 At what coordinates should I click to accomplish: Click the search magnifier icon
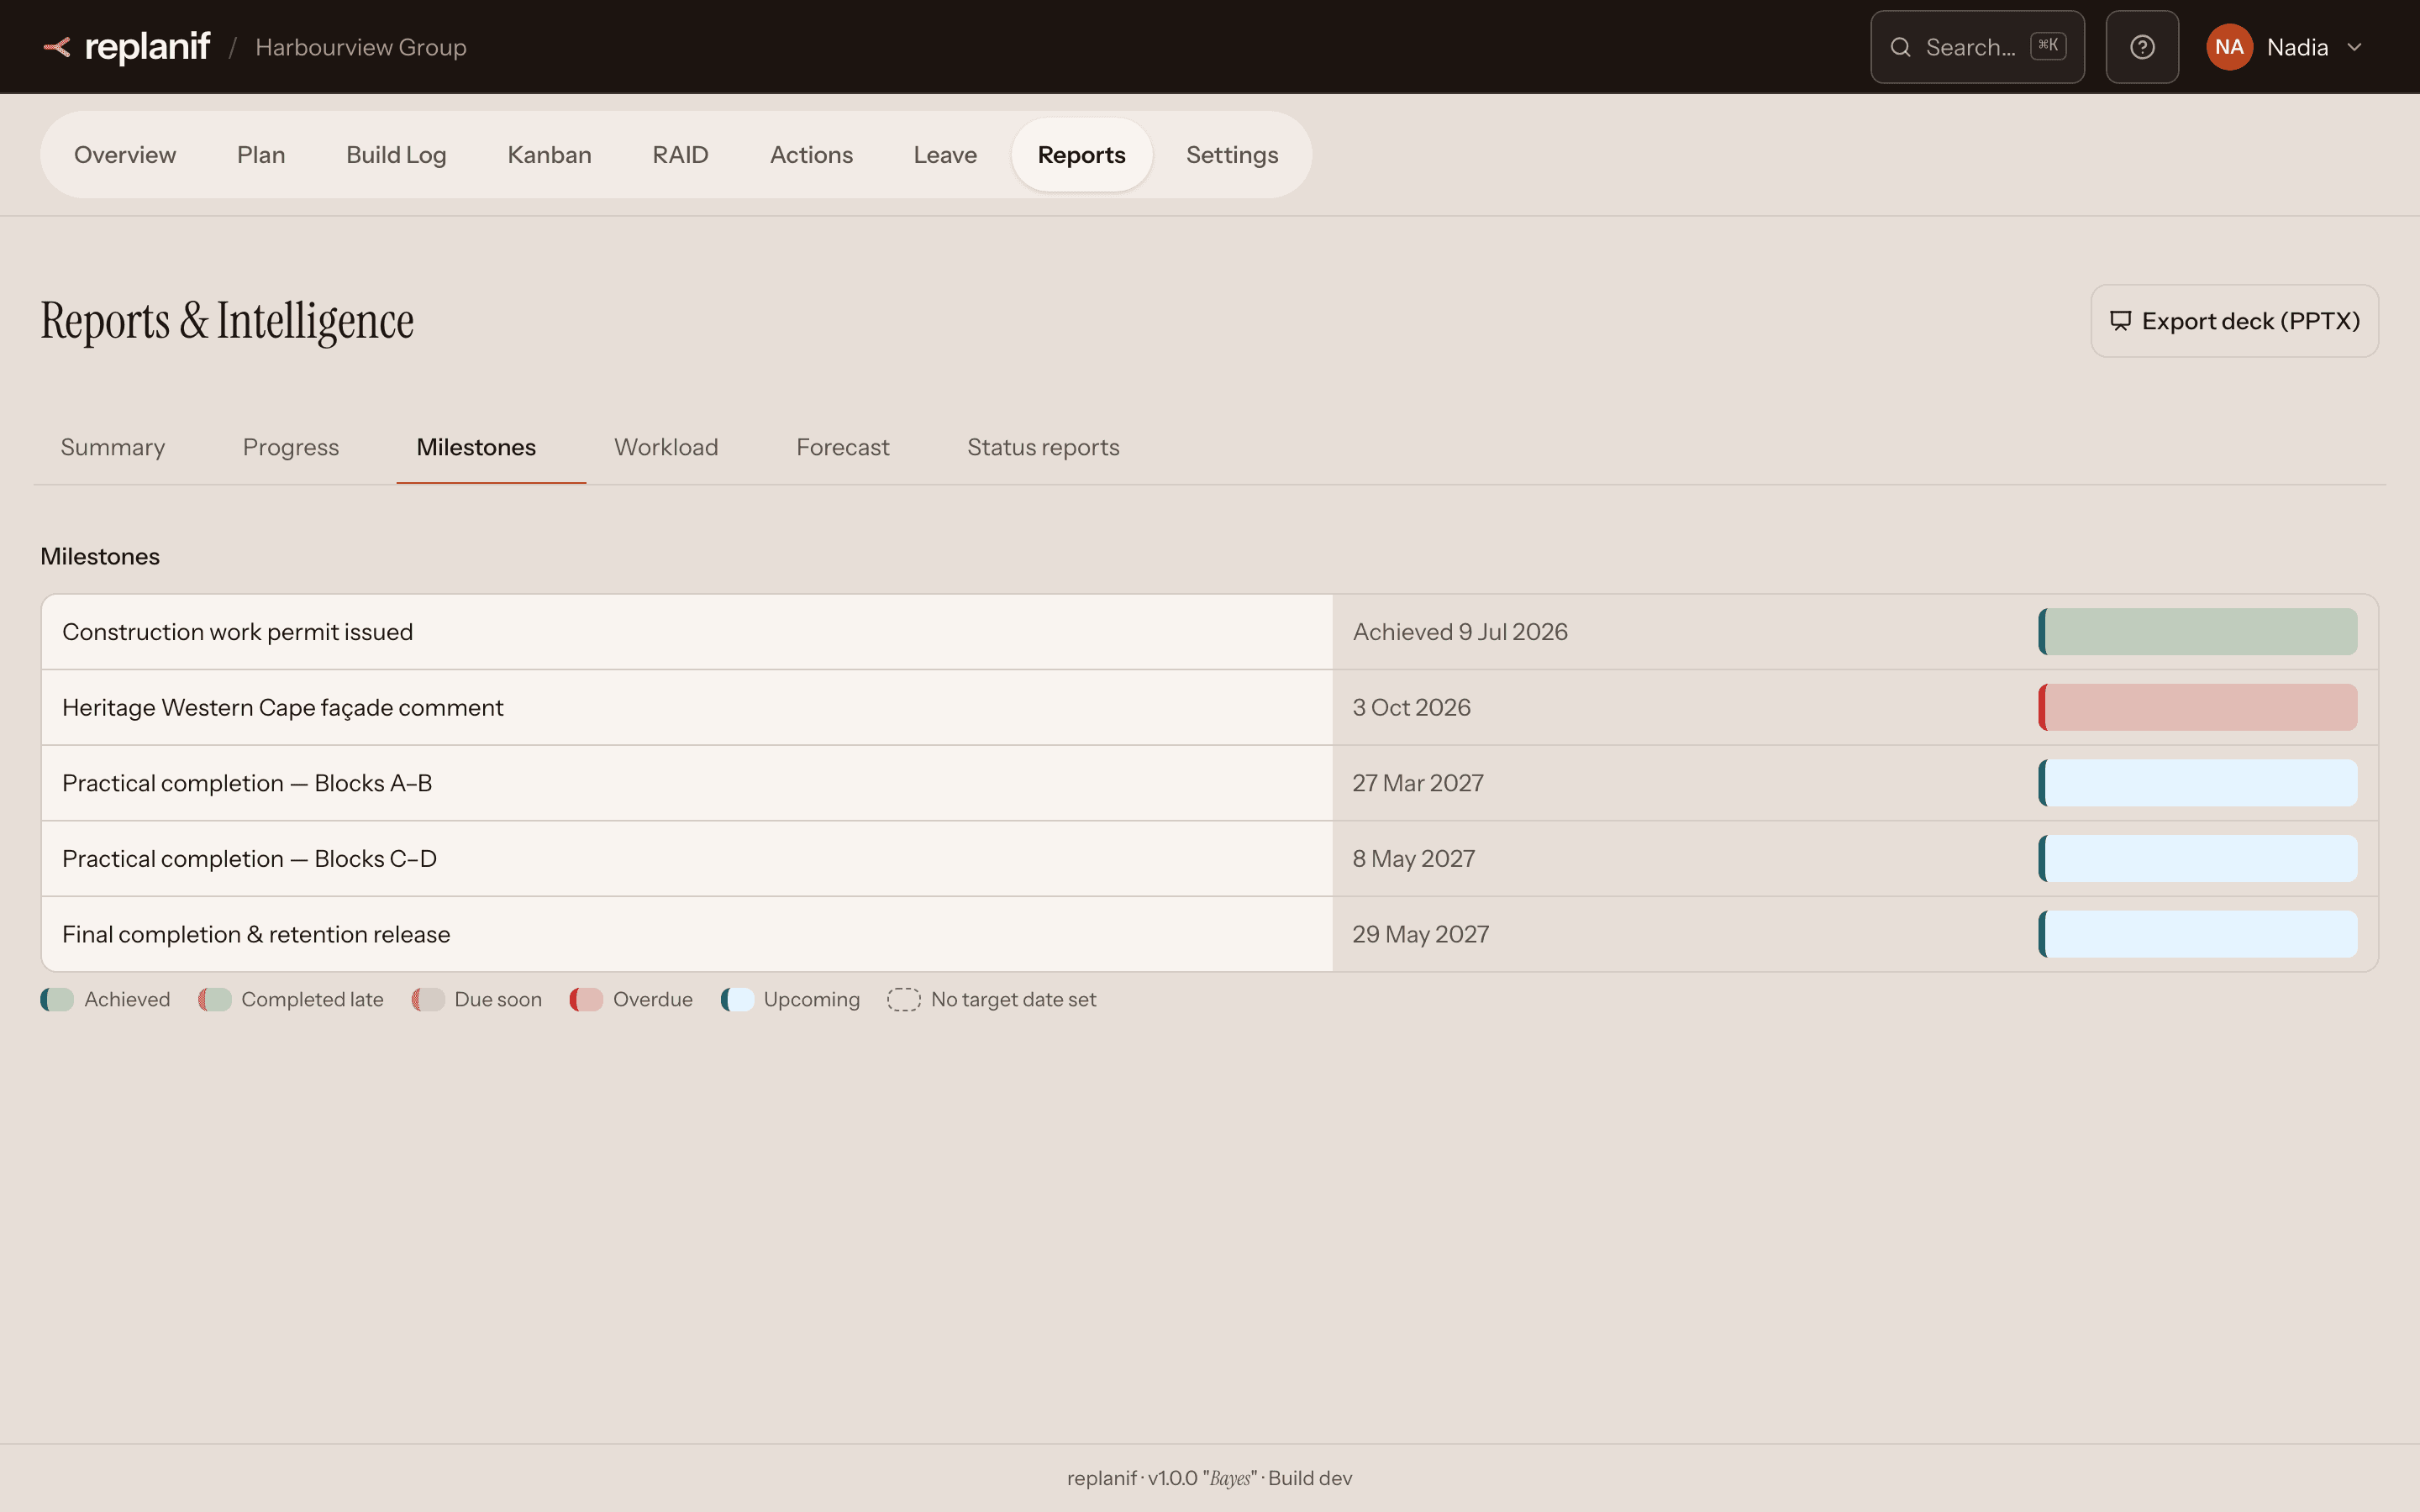1900,47
